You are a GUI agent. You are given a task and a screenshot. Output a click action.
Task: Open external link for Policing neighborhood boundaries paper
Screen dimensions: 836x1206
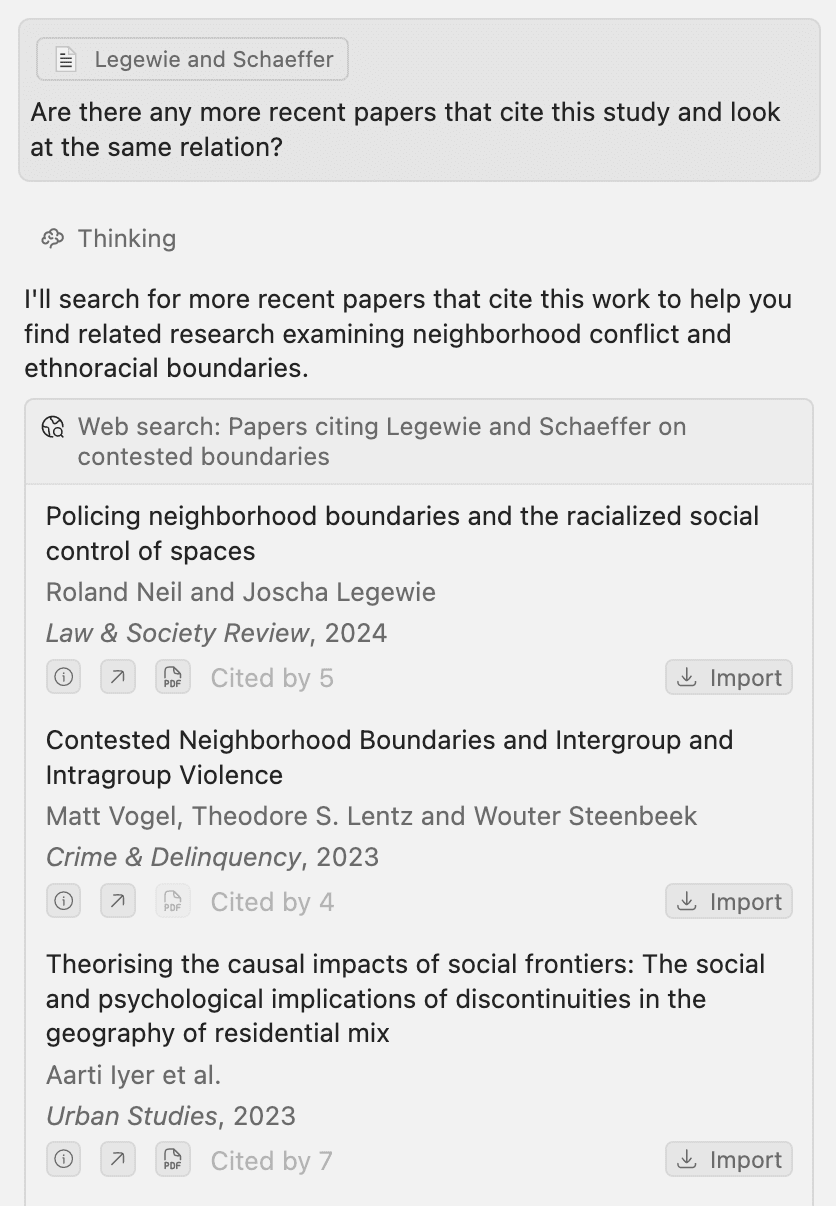tap(118, 677)
